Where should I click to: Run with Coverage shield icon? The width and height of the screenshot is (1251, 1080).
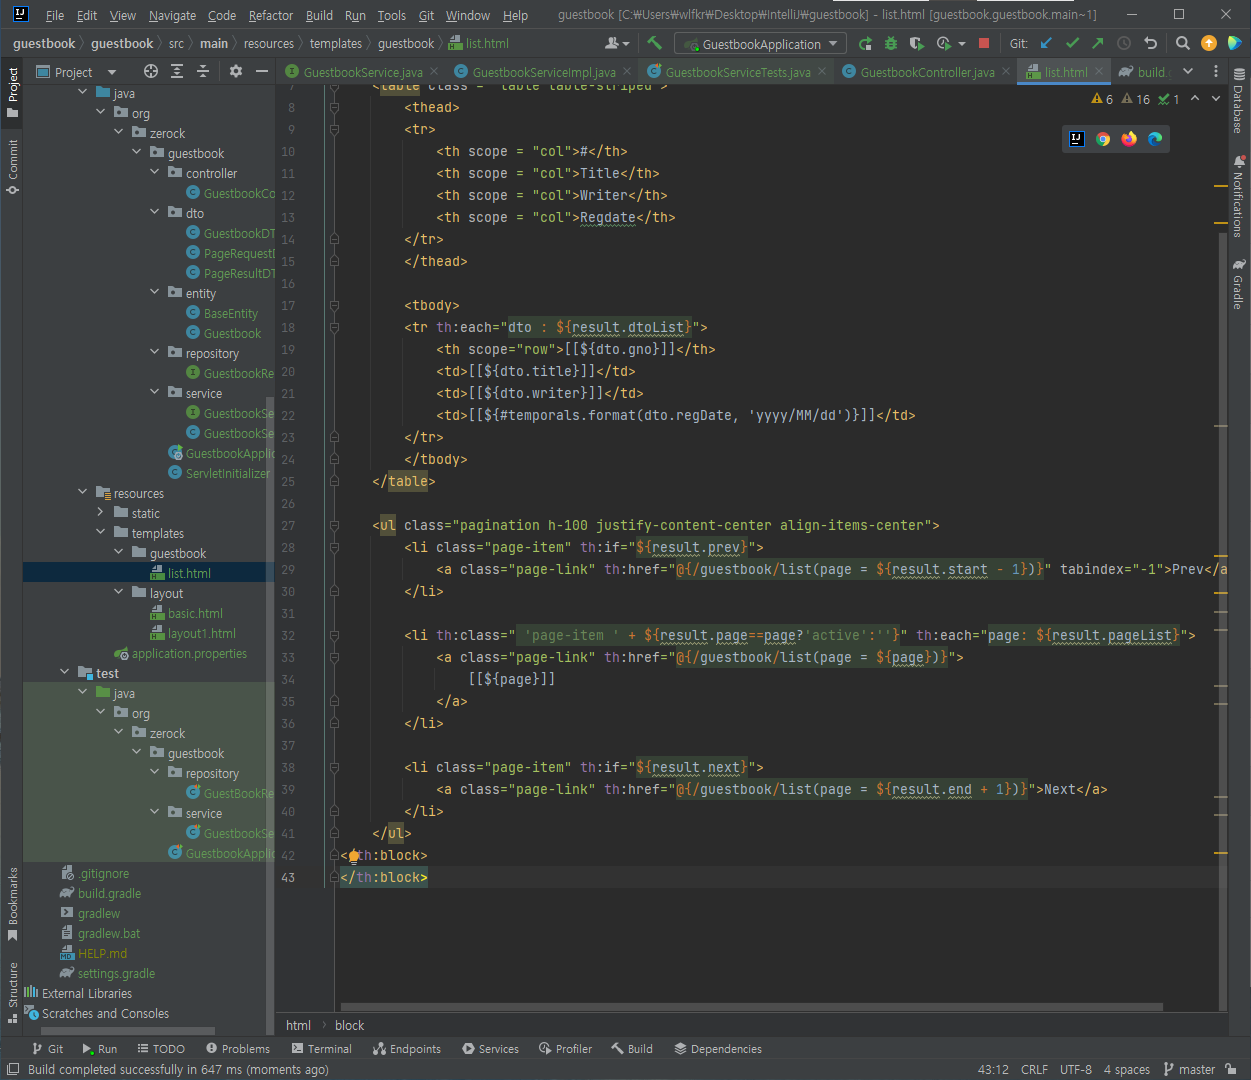917,43
